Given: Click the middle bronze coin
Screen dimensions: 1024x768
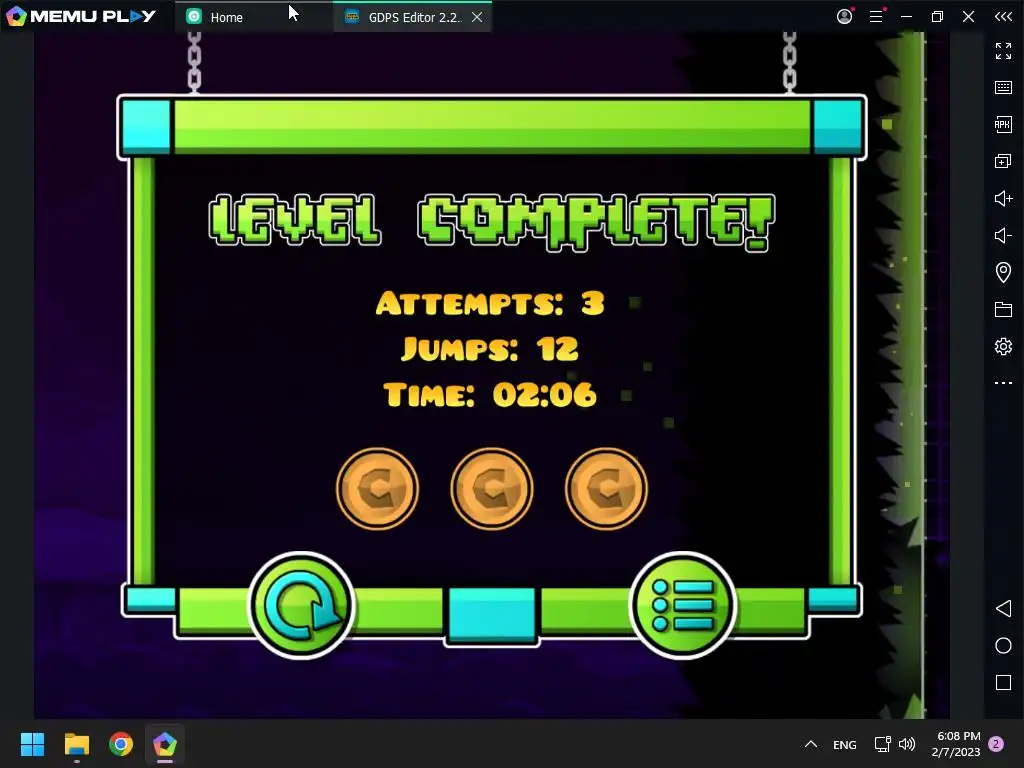Looking at the screenshot, I should point(492,488).
